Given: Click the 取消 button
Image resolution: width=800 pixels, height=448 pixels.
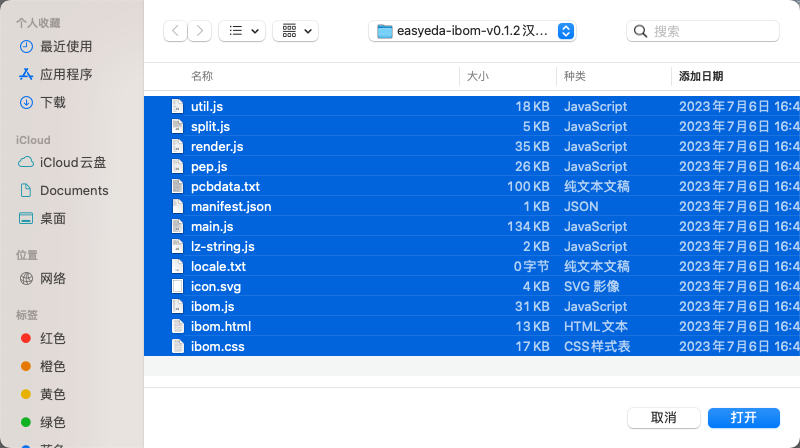Looking at the screenshot, I should (663, 418).
